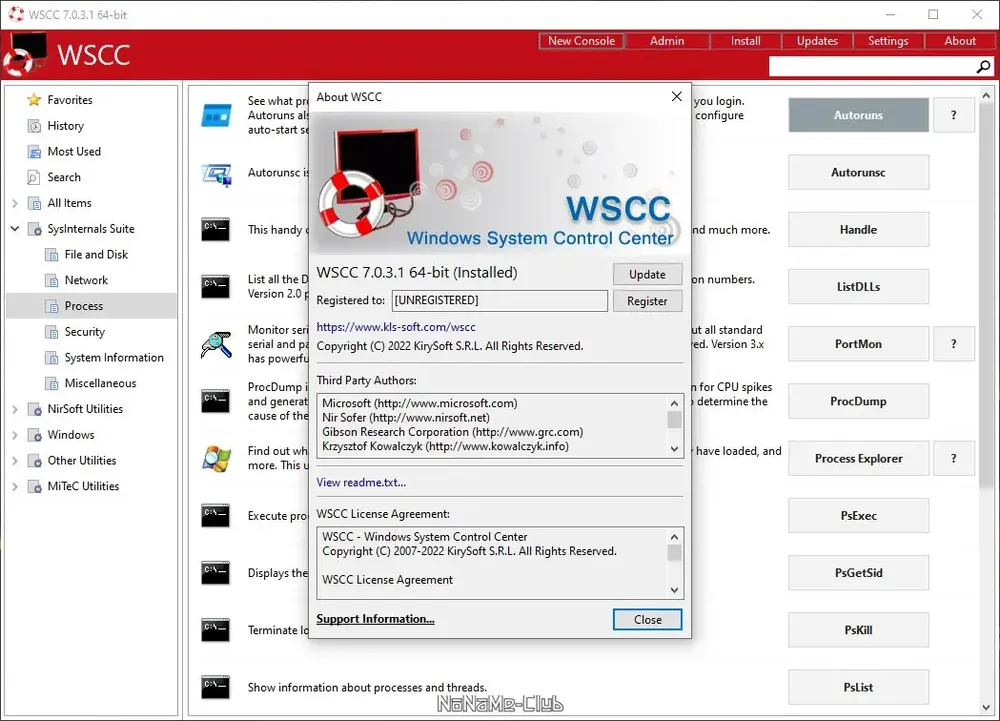1000x721 pixels.
Task: Click the PortMon magnifier icon in list
Action: pos(216,344)
